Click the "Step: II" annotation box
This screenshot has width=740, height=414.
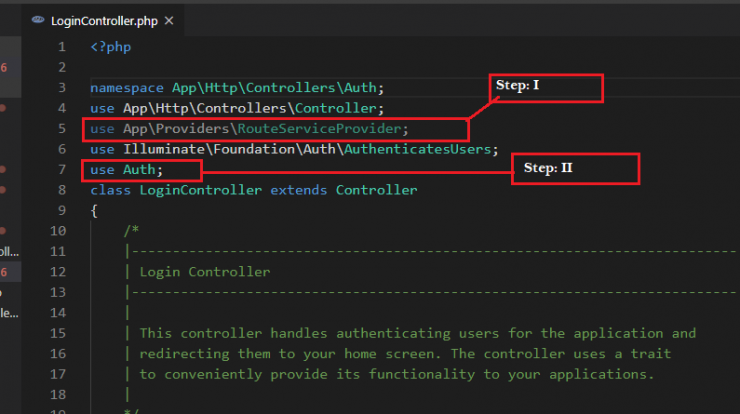(575, 168)
